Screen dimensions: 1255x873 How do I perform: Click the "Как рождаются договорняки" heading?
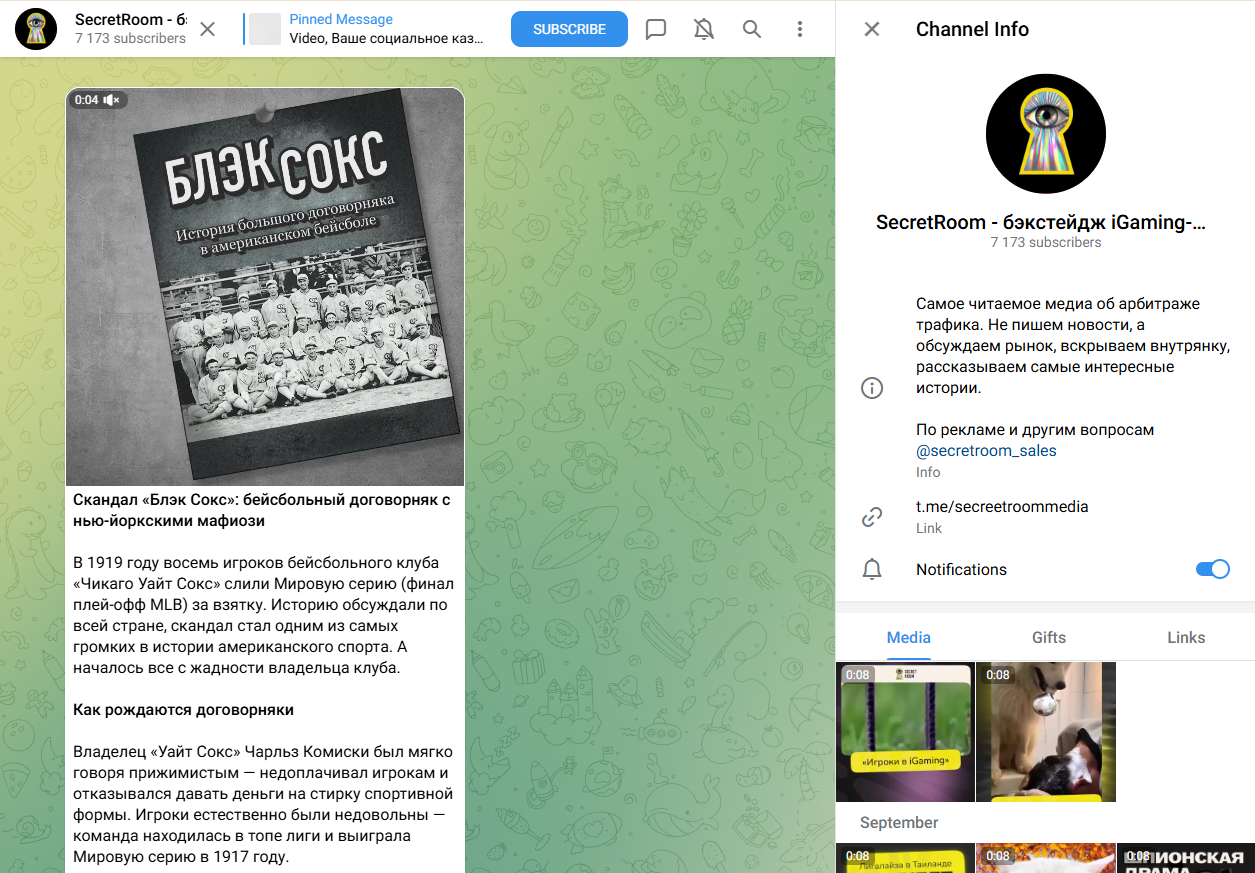point(183,710)
